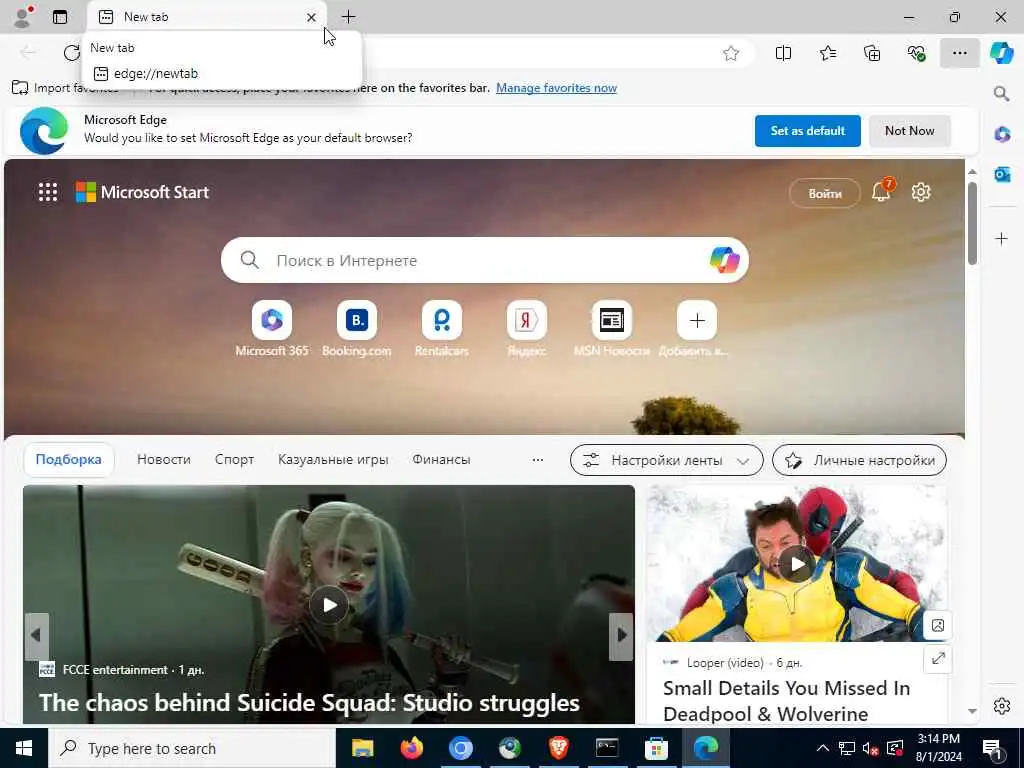Open Windows Start menu
Viewport: 1024px width, 768px height.
click(24, 748)
